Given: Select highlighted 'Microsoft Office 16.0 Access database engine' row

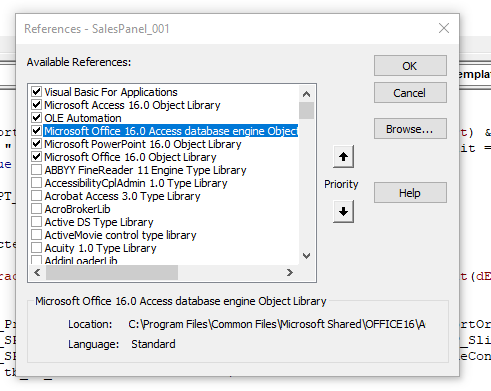Looking at the screenshot, I should tap(171, 131).
